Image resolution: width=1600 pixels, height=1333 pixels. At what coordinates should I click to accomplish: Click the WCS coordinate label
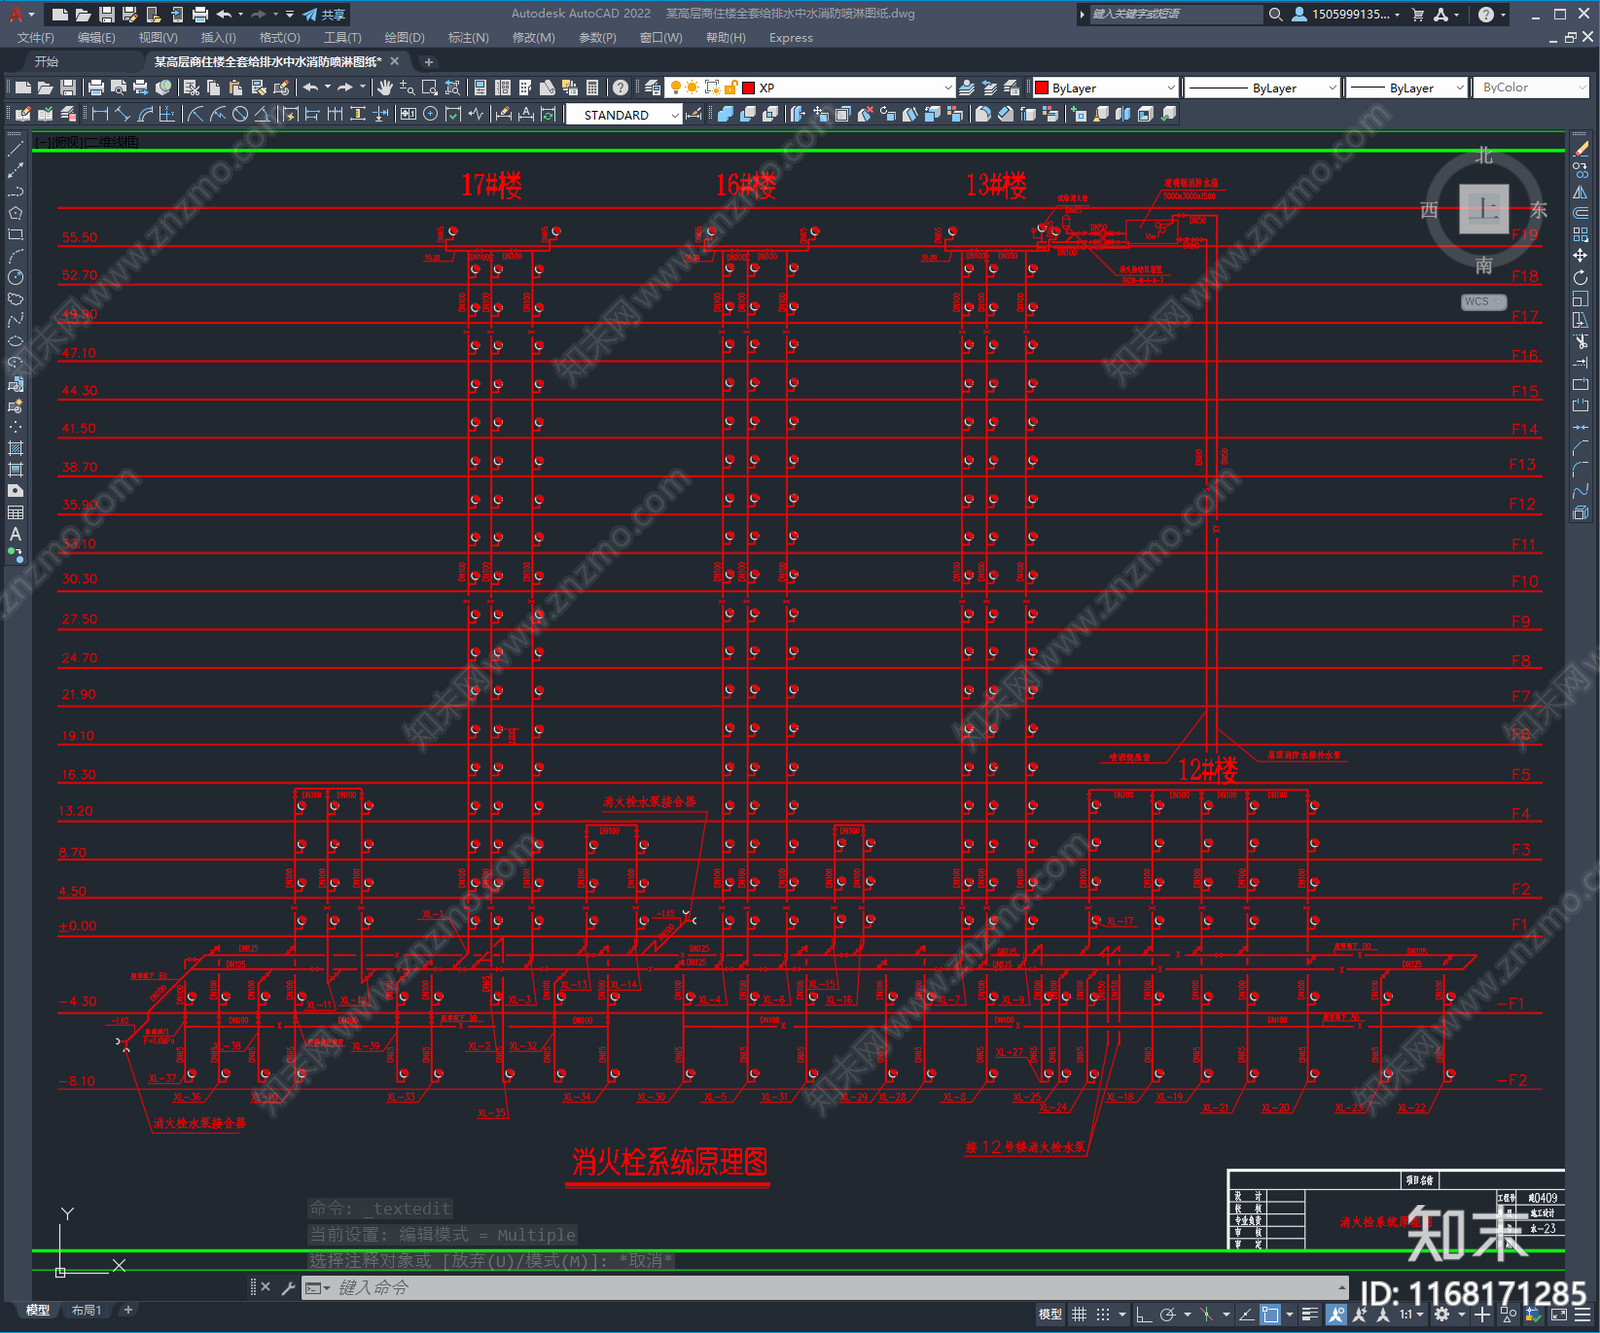[x=1482, y=302]
